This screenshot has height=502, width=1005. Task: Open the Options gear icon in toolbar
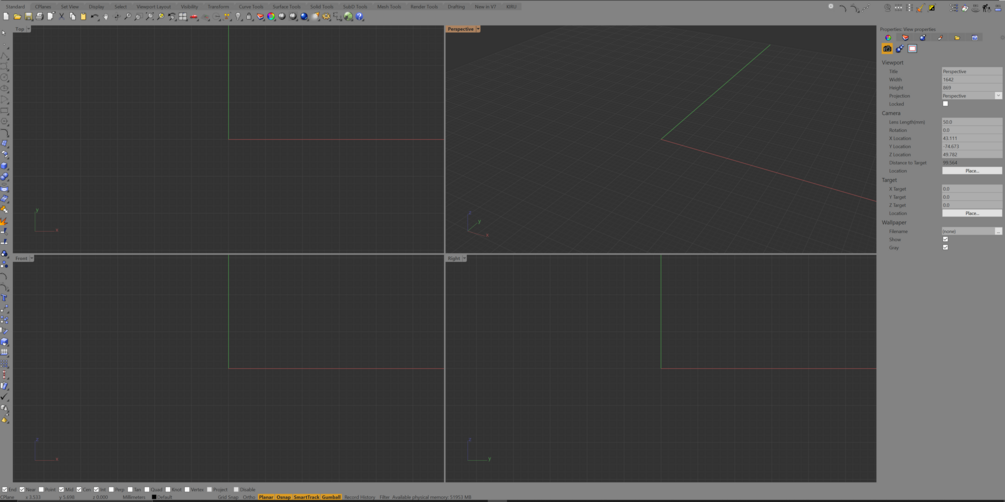click(x=326, y=16)
